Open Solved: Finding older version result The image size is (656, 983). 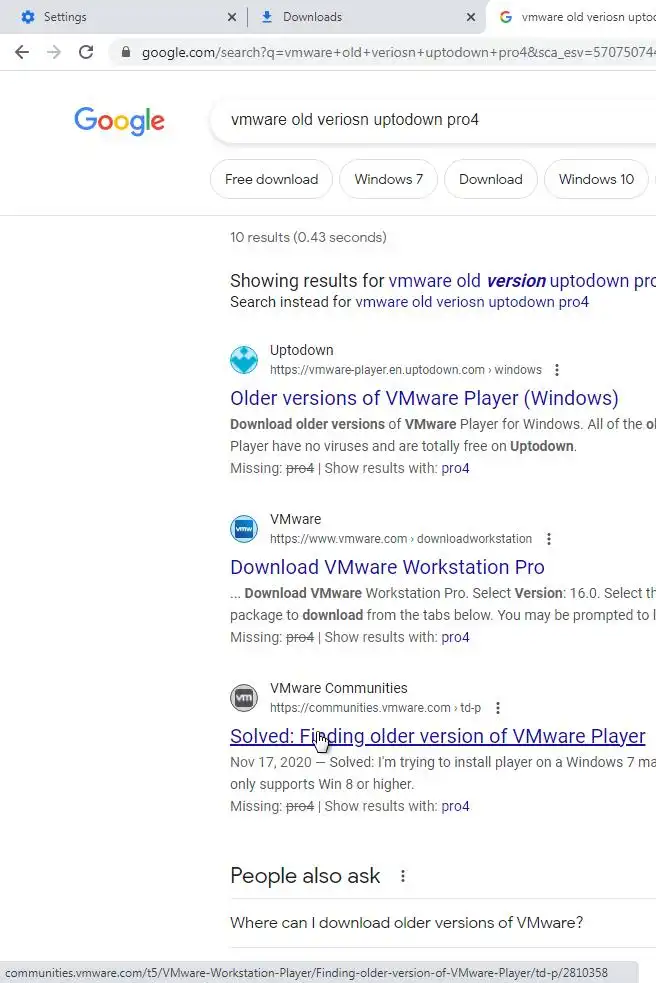point(437,736)
